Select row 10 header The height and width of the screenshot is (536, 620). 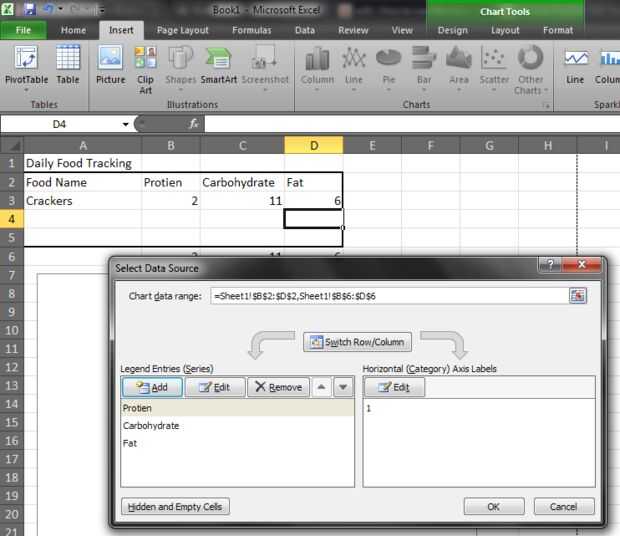[12, 330]
